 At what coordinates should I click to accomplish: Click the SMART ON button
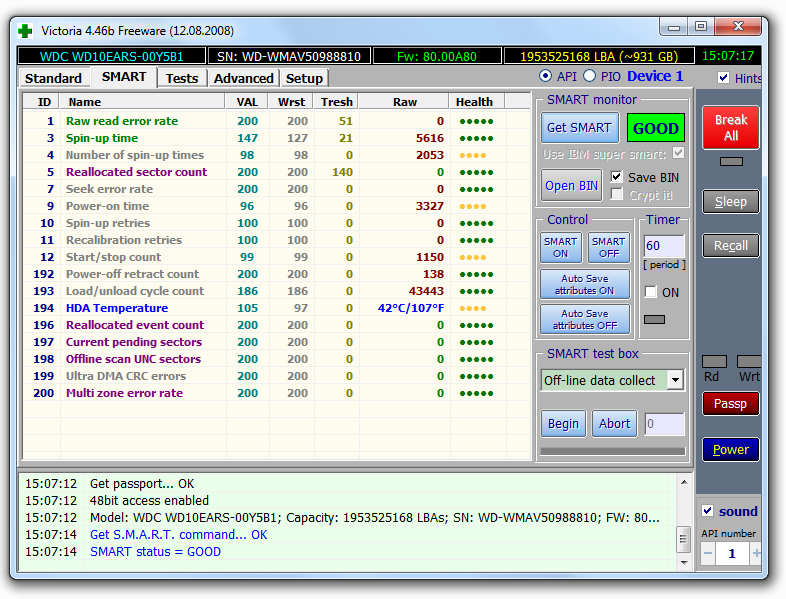(560, 248)
